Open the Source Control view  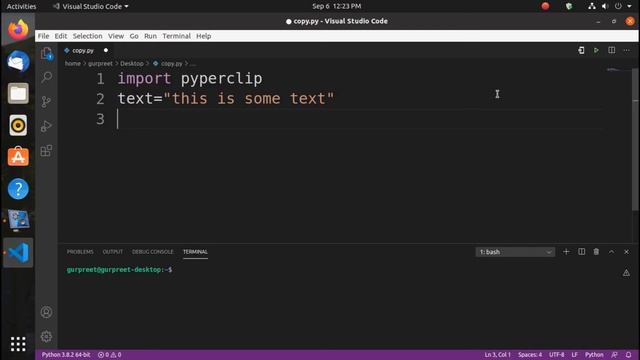click(47, 102)
